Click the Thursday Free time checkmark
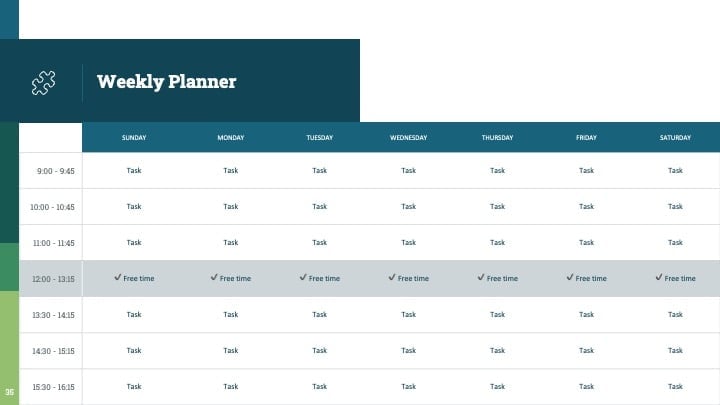The height and width of the screenshot is (405, 720). coord(481,277)
